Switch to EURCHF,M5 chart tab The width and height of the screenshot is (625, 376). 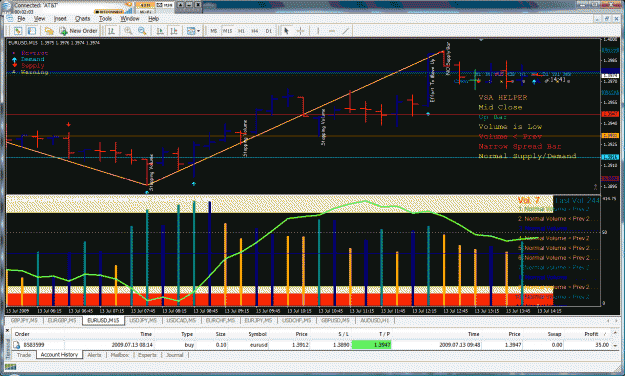point(220,321)
